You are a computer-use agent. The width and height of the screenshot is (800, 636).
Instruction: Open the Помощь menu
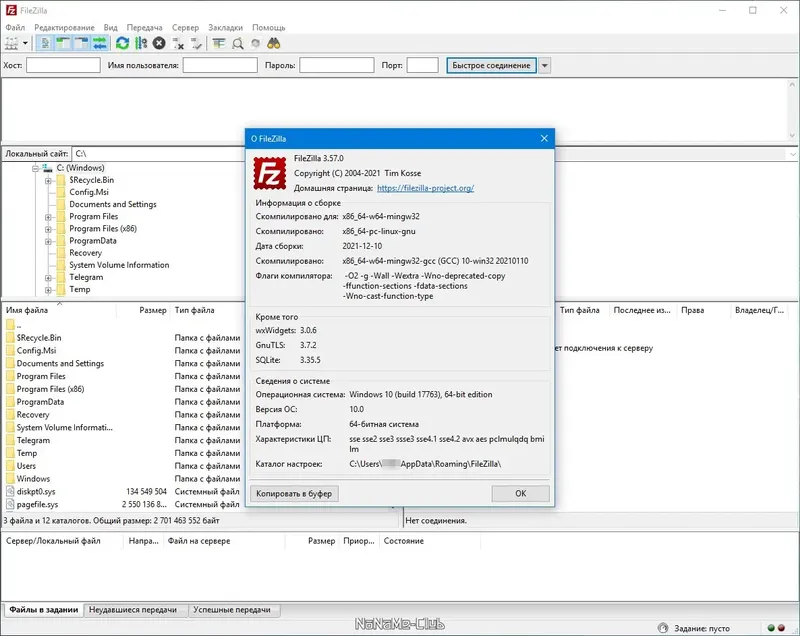click(268, 28)
